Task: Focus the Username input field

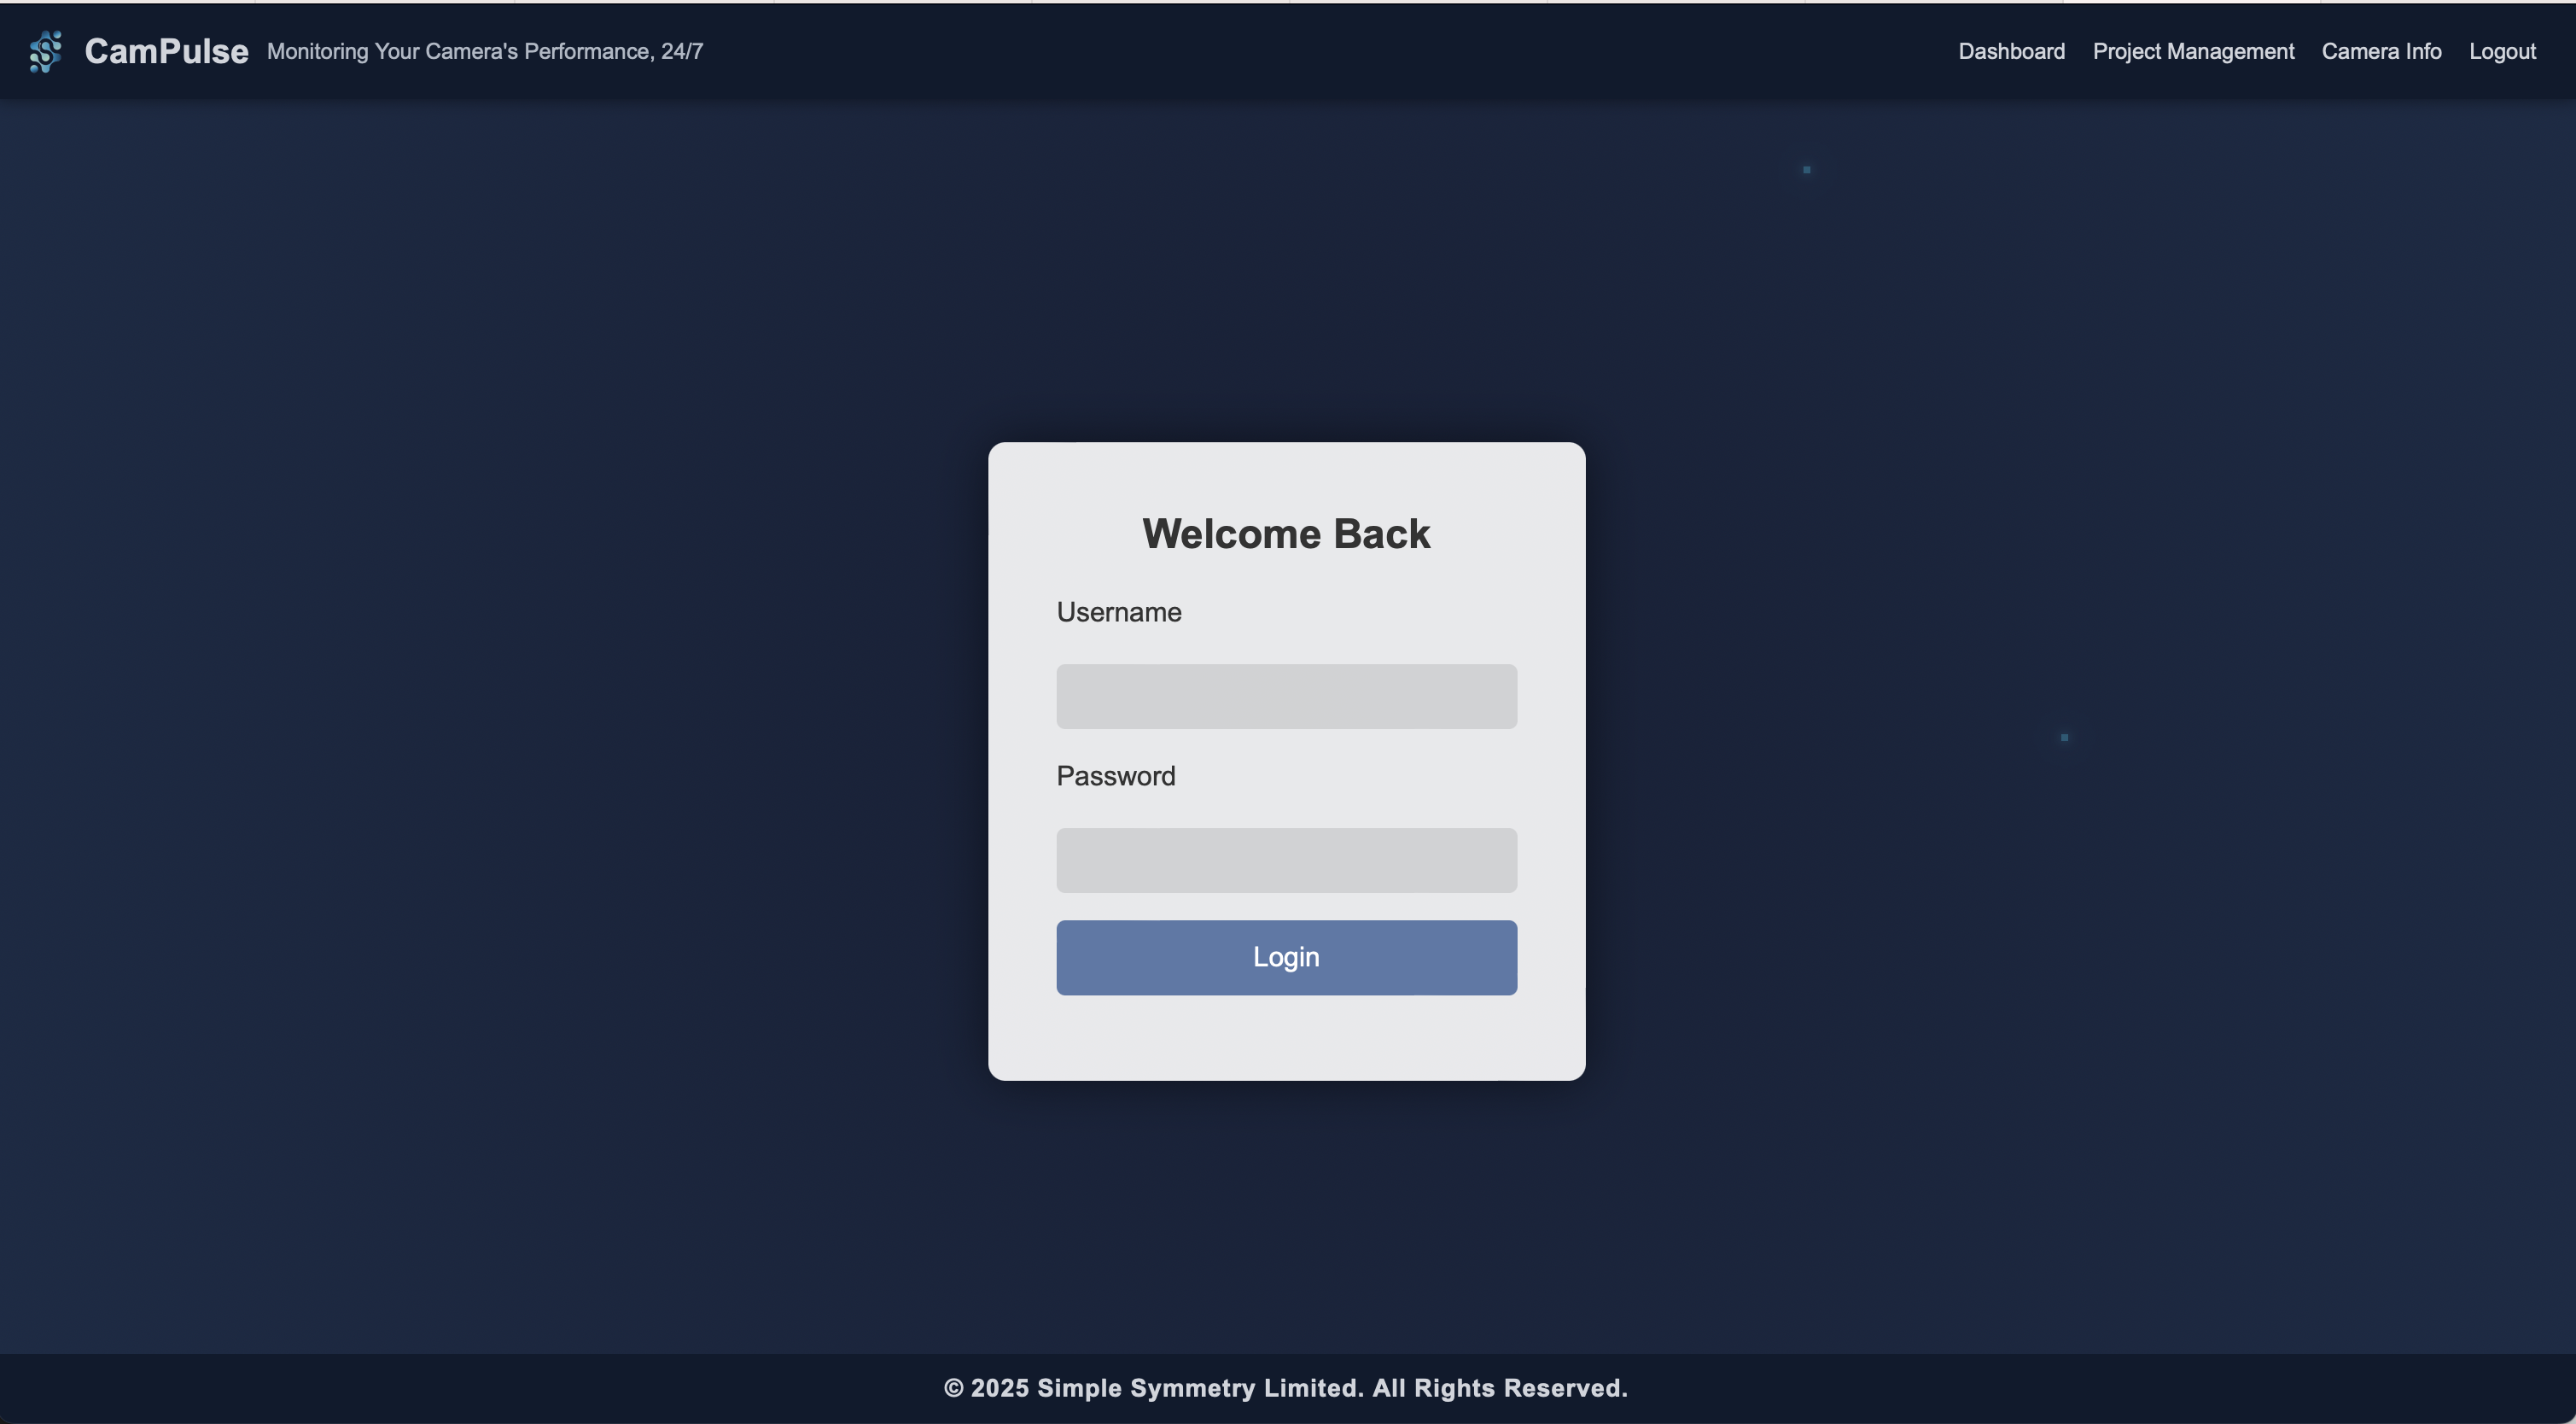Action: [1286, 696]
